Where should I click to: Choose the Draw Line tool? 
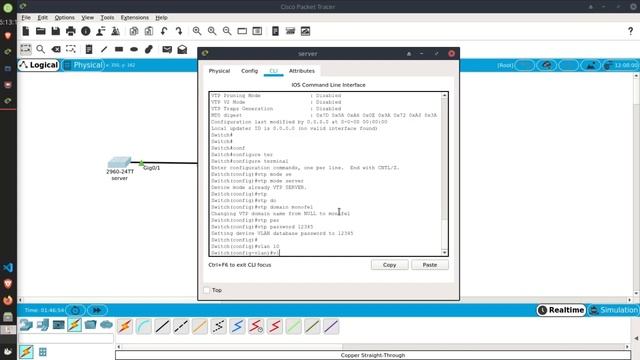click(104, 49)
